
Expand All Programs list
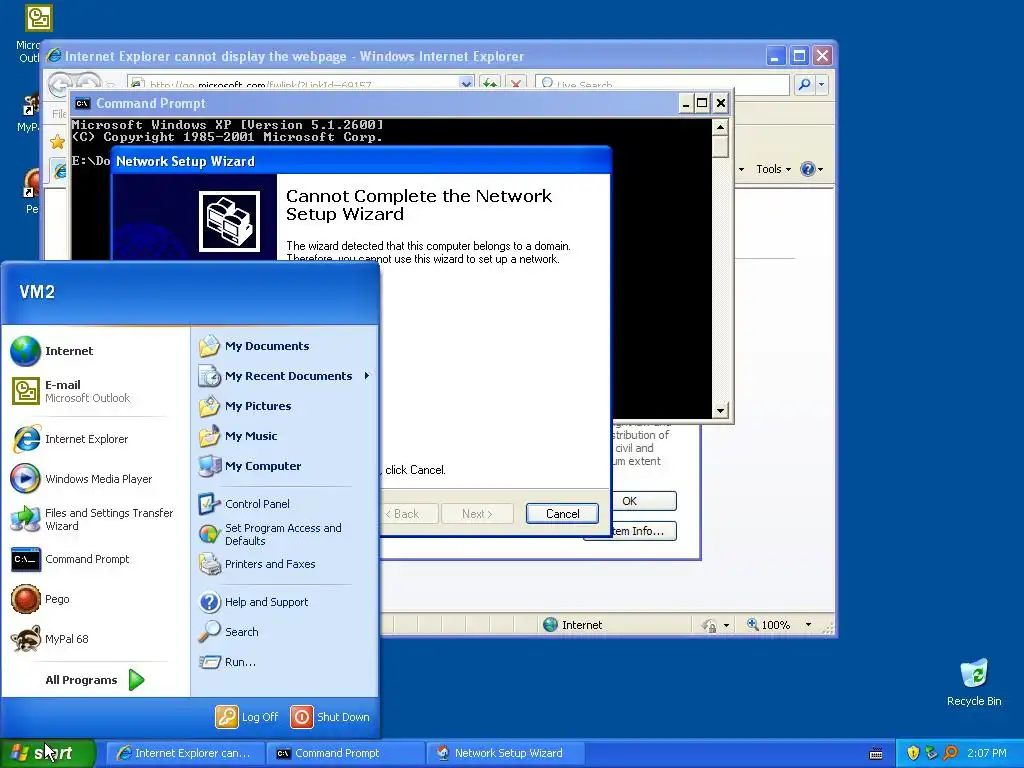point(95,680)
